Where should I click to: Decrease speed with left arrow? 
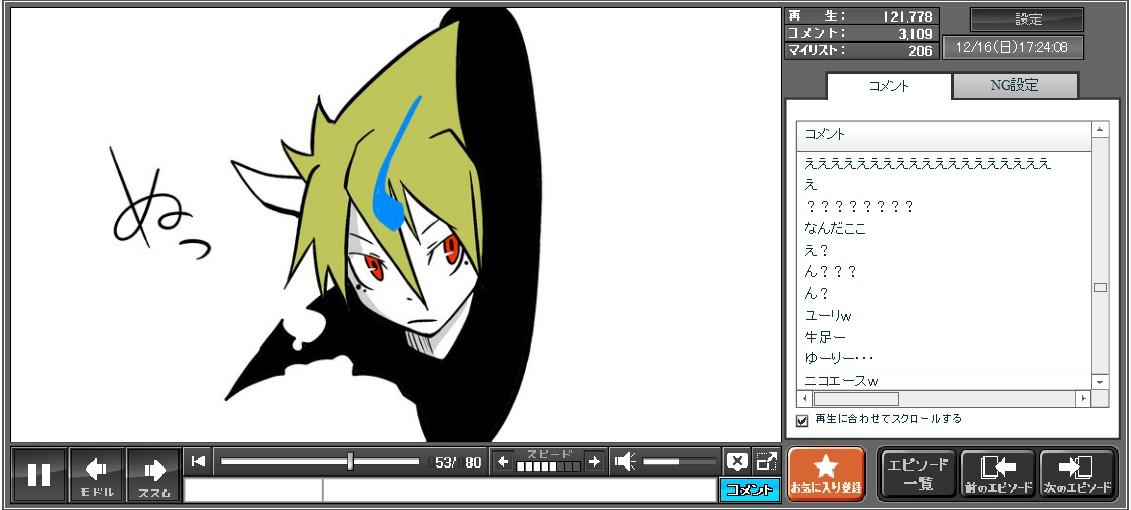pos(503,461)
